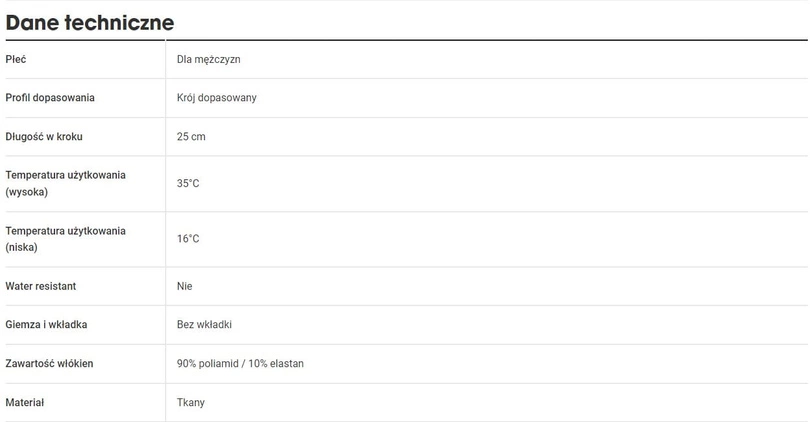Select the "Zawartość włókien" label
Screen dimensions: 810x422
49,364
